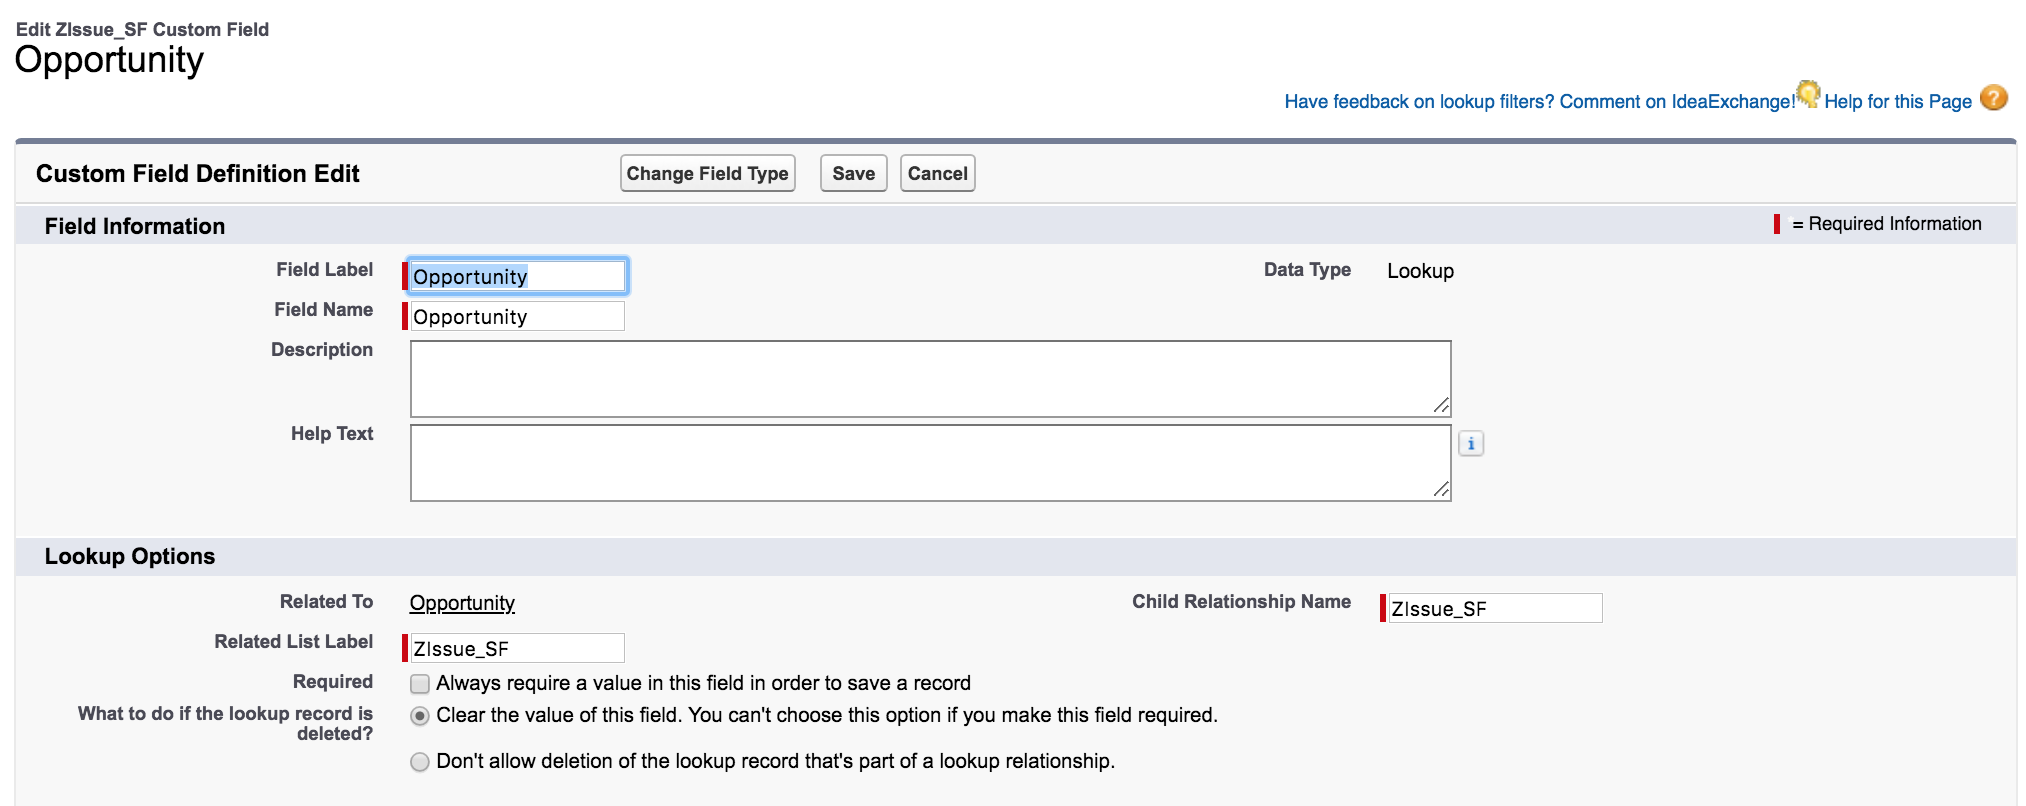Select the Clear the value radio option
Screen dimensions: 2026x806
[421, 716]
